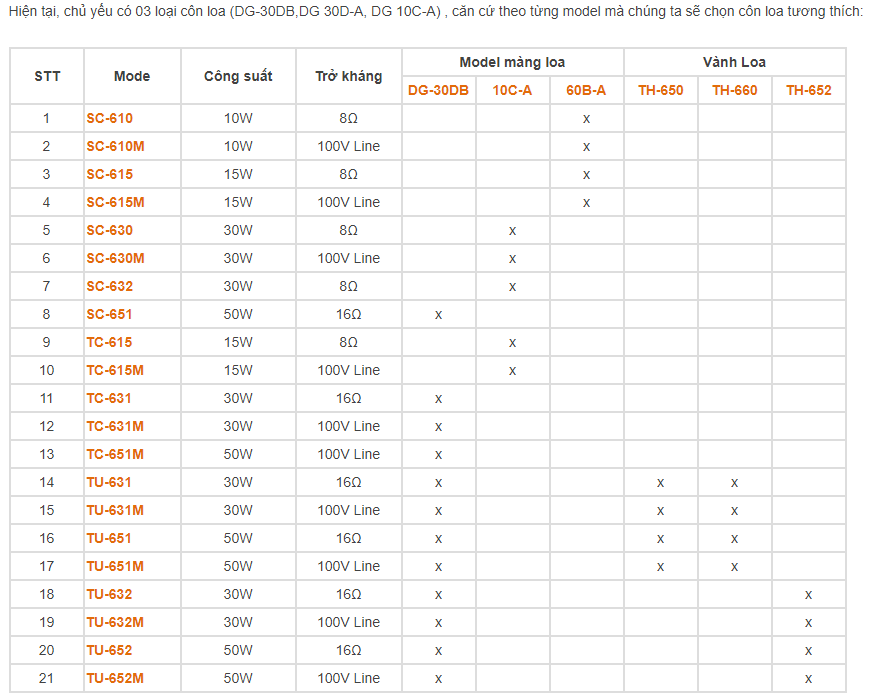Screen dimensions: 879x698
Task: Open the SC-610M model link
Action: pos(115,146)
